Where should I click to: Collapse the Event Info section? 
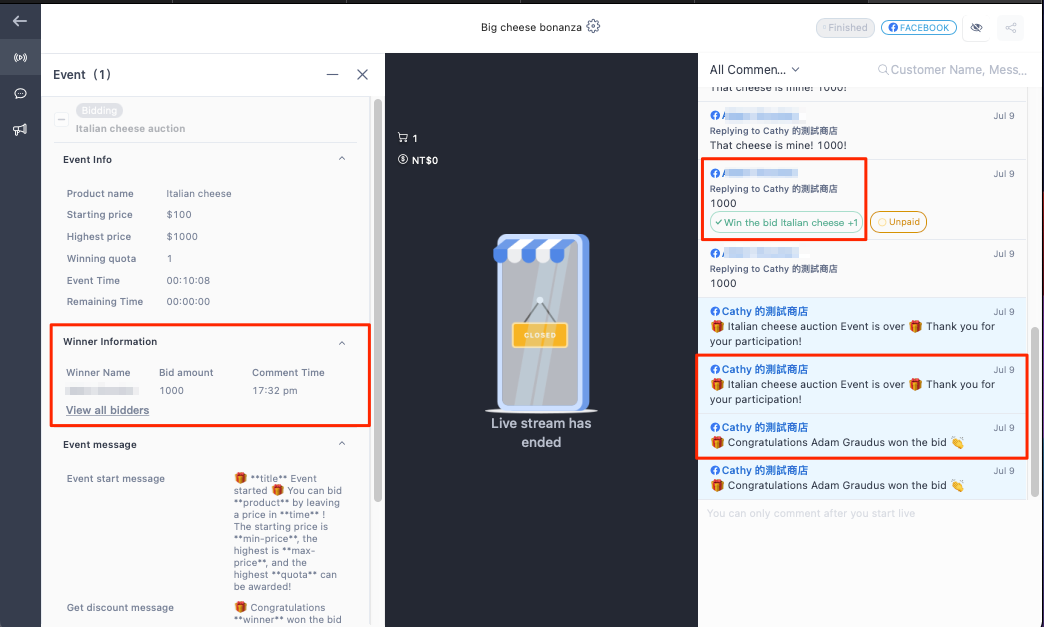coord(342,158)
